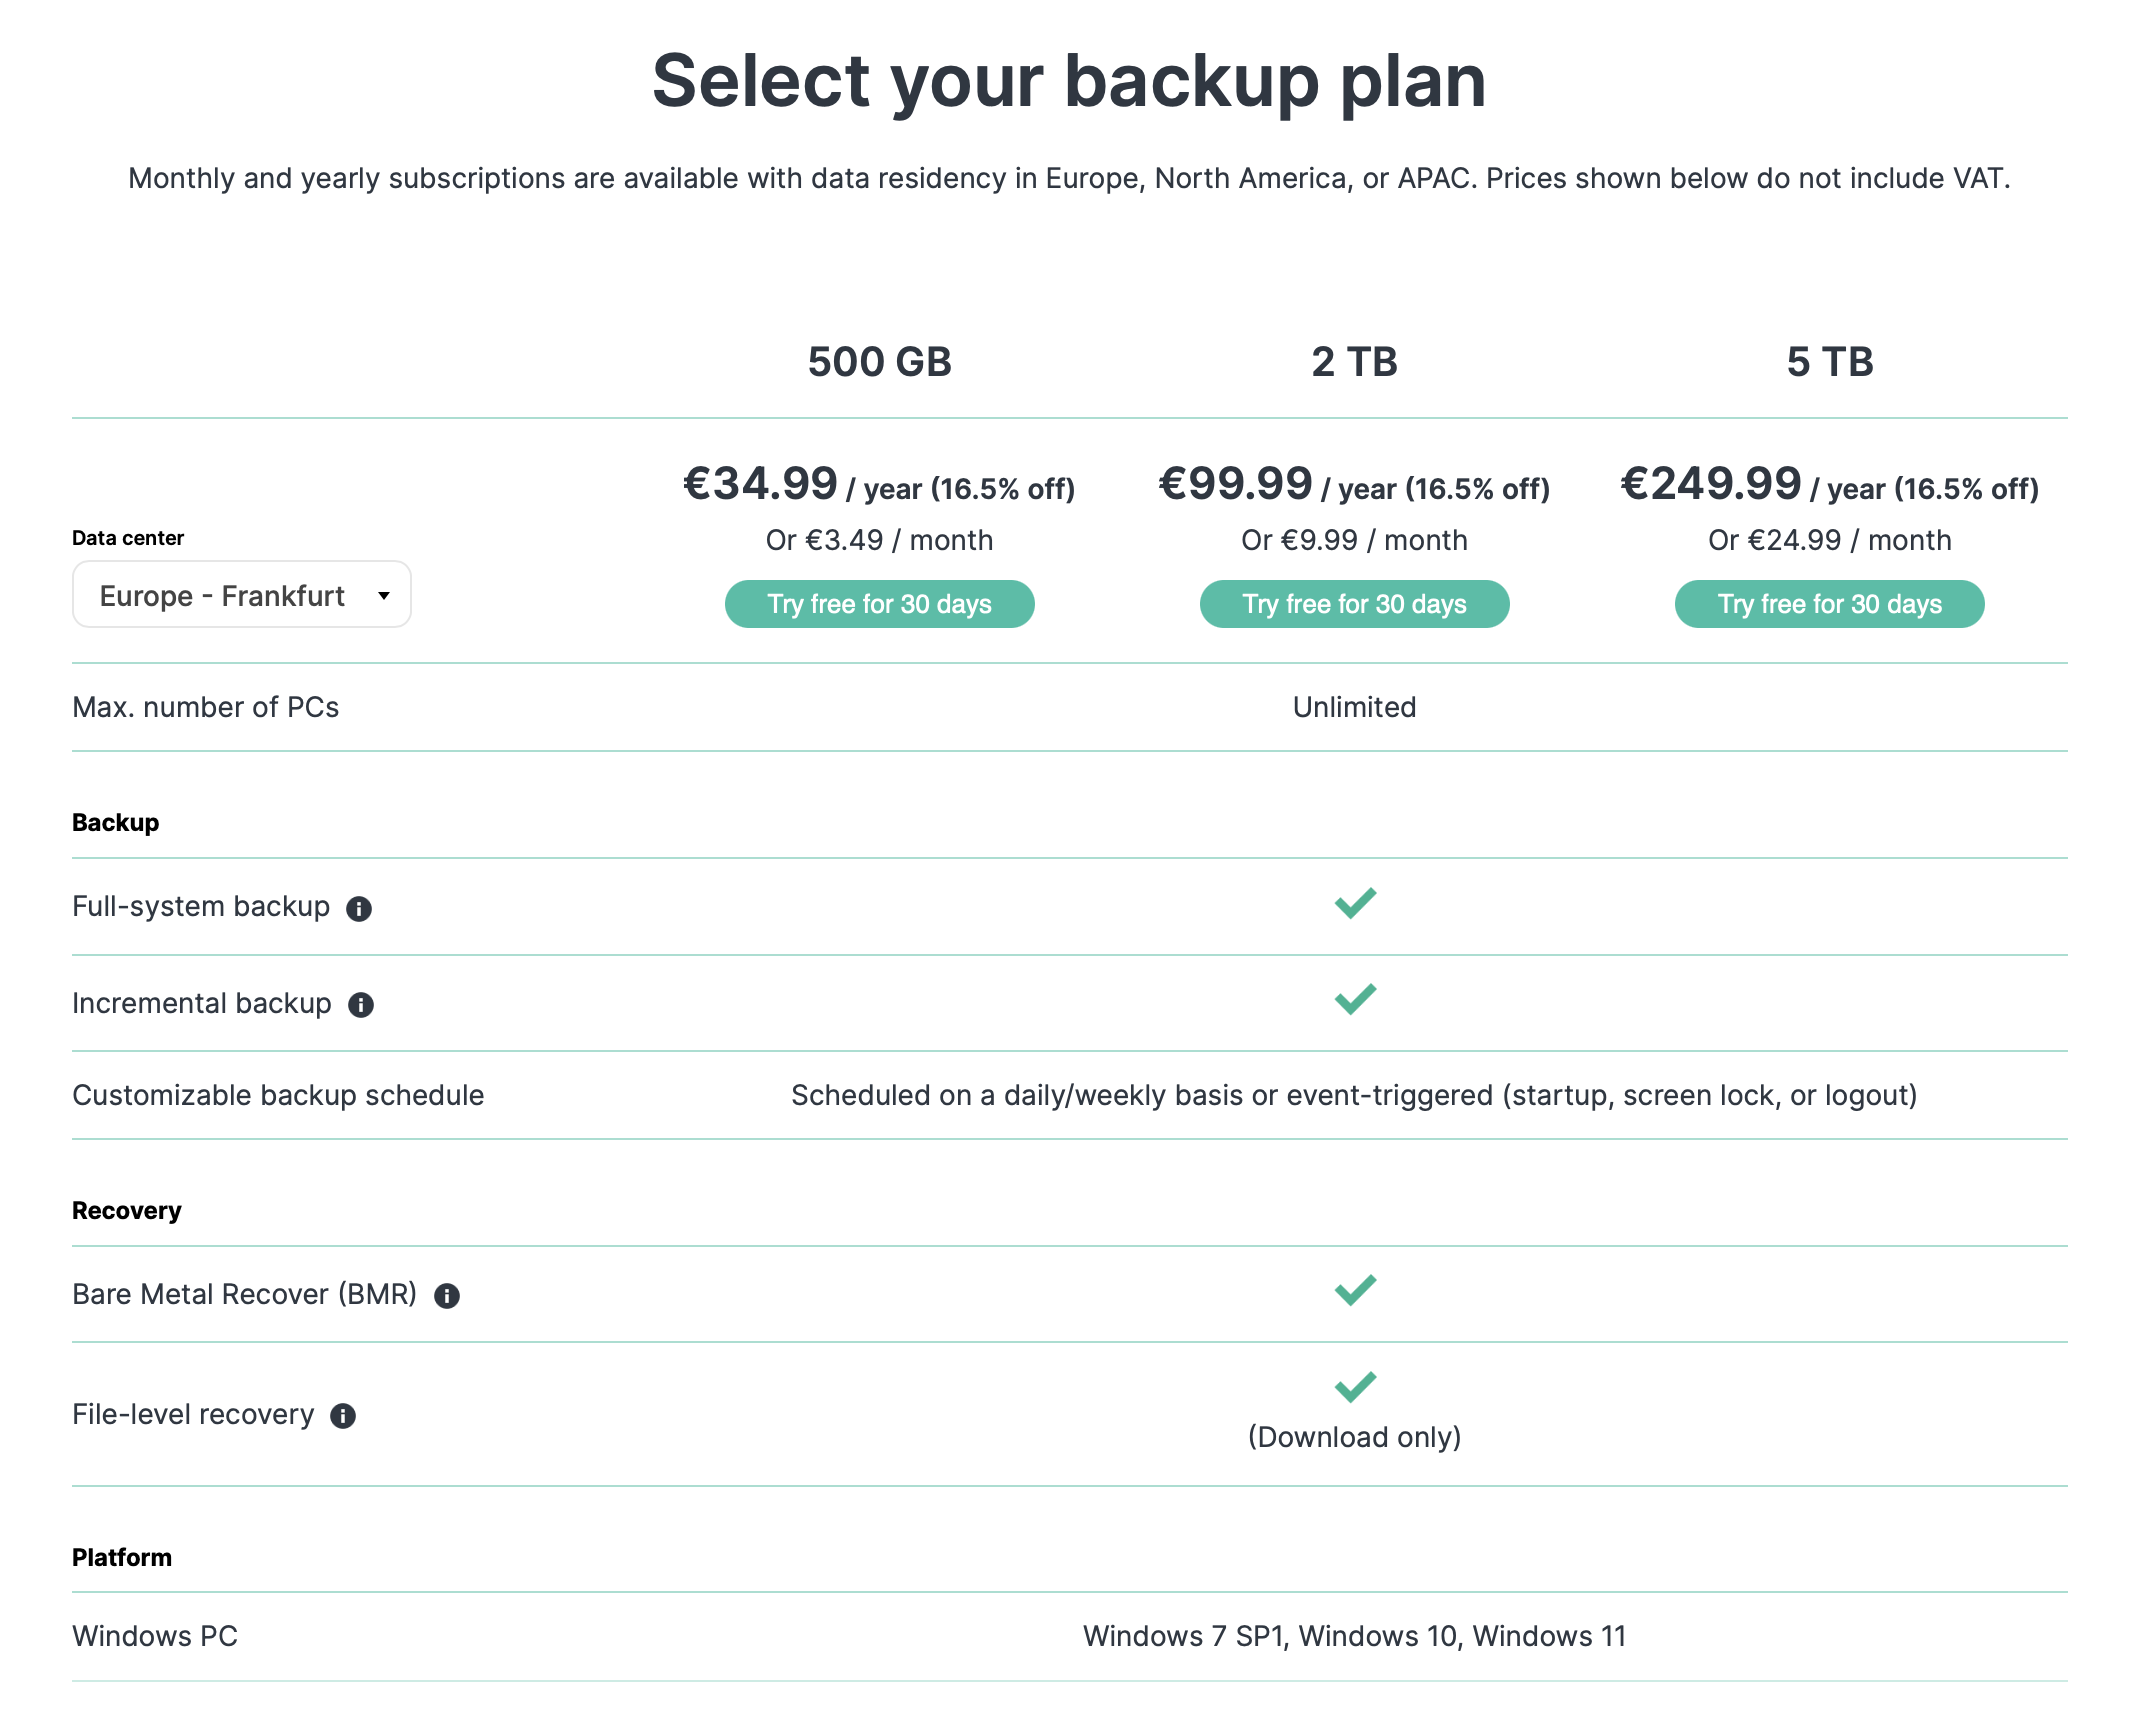The image size is (2154, 1734).
Task: Start 30-day free trial for 5 TB plan
Action: pyautogui.click(x=1830, y=604)
